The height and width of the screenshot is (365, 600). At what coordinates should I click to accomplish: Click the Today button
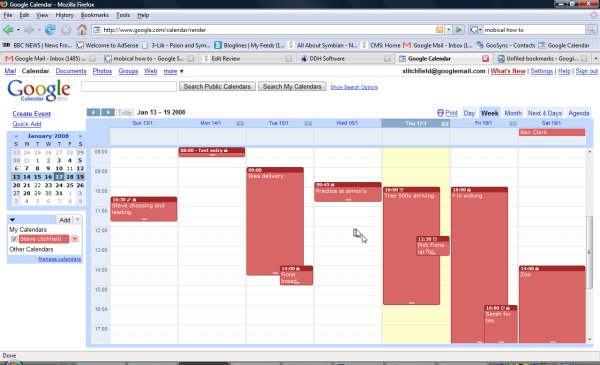(x=125, y=112)
